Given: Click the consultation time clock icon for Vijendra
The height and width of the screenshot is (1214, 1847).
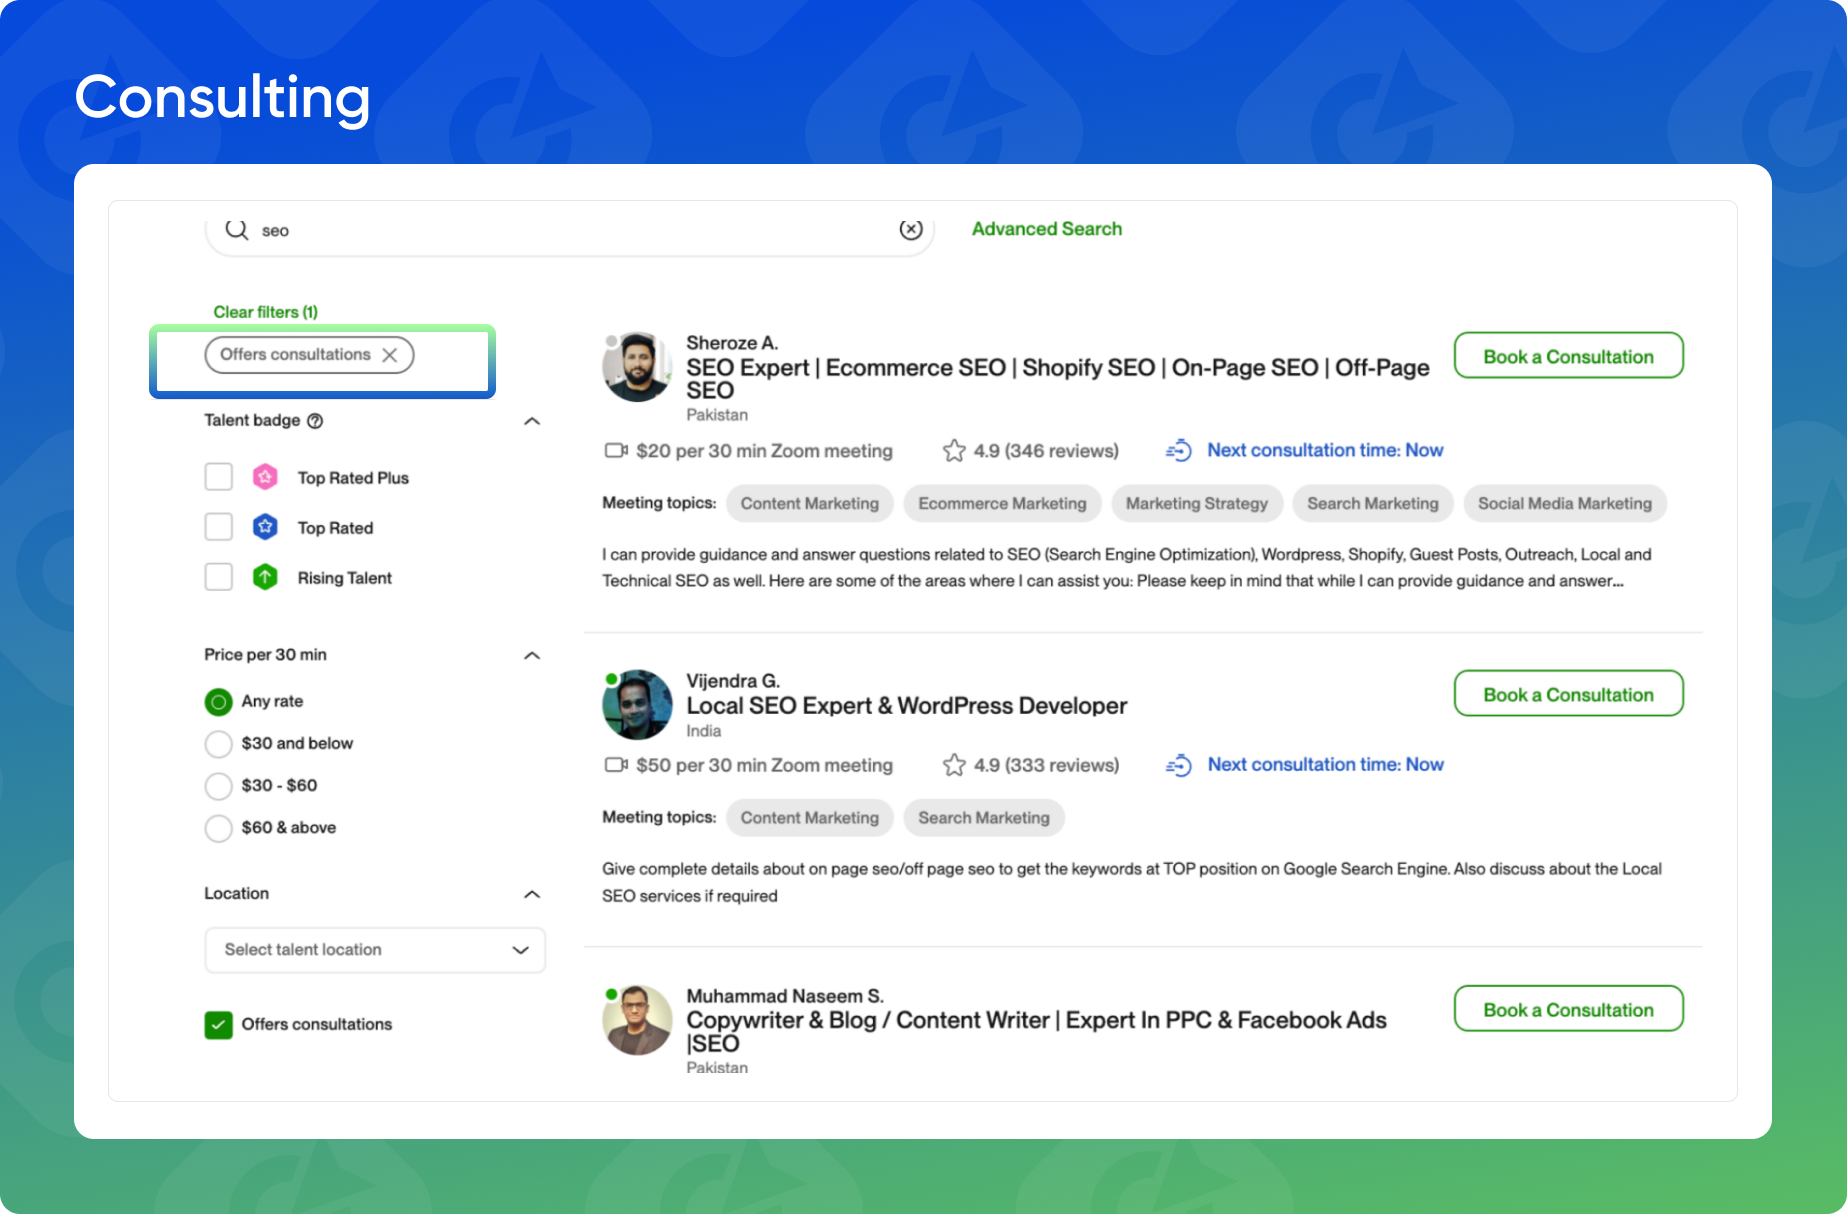Looking at the screenshot, I should pyautogui.click(x=1179, y=764).
